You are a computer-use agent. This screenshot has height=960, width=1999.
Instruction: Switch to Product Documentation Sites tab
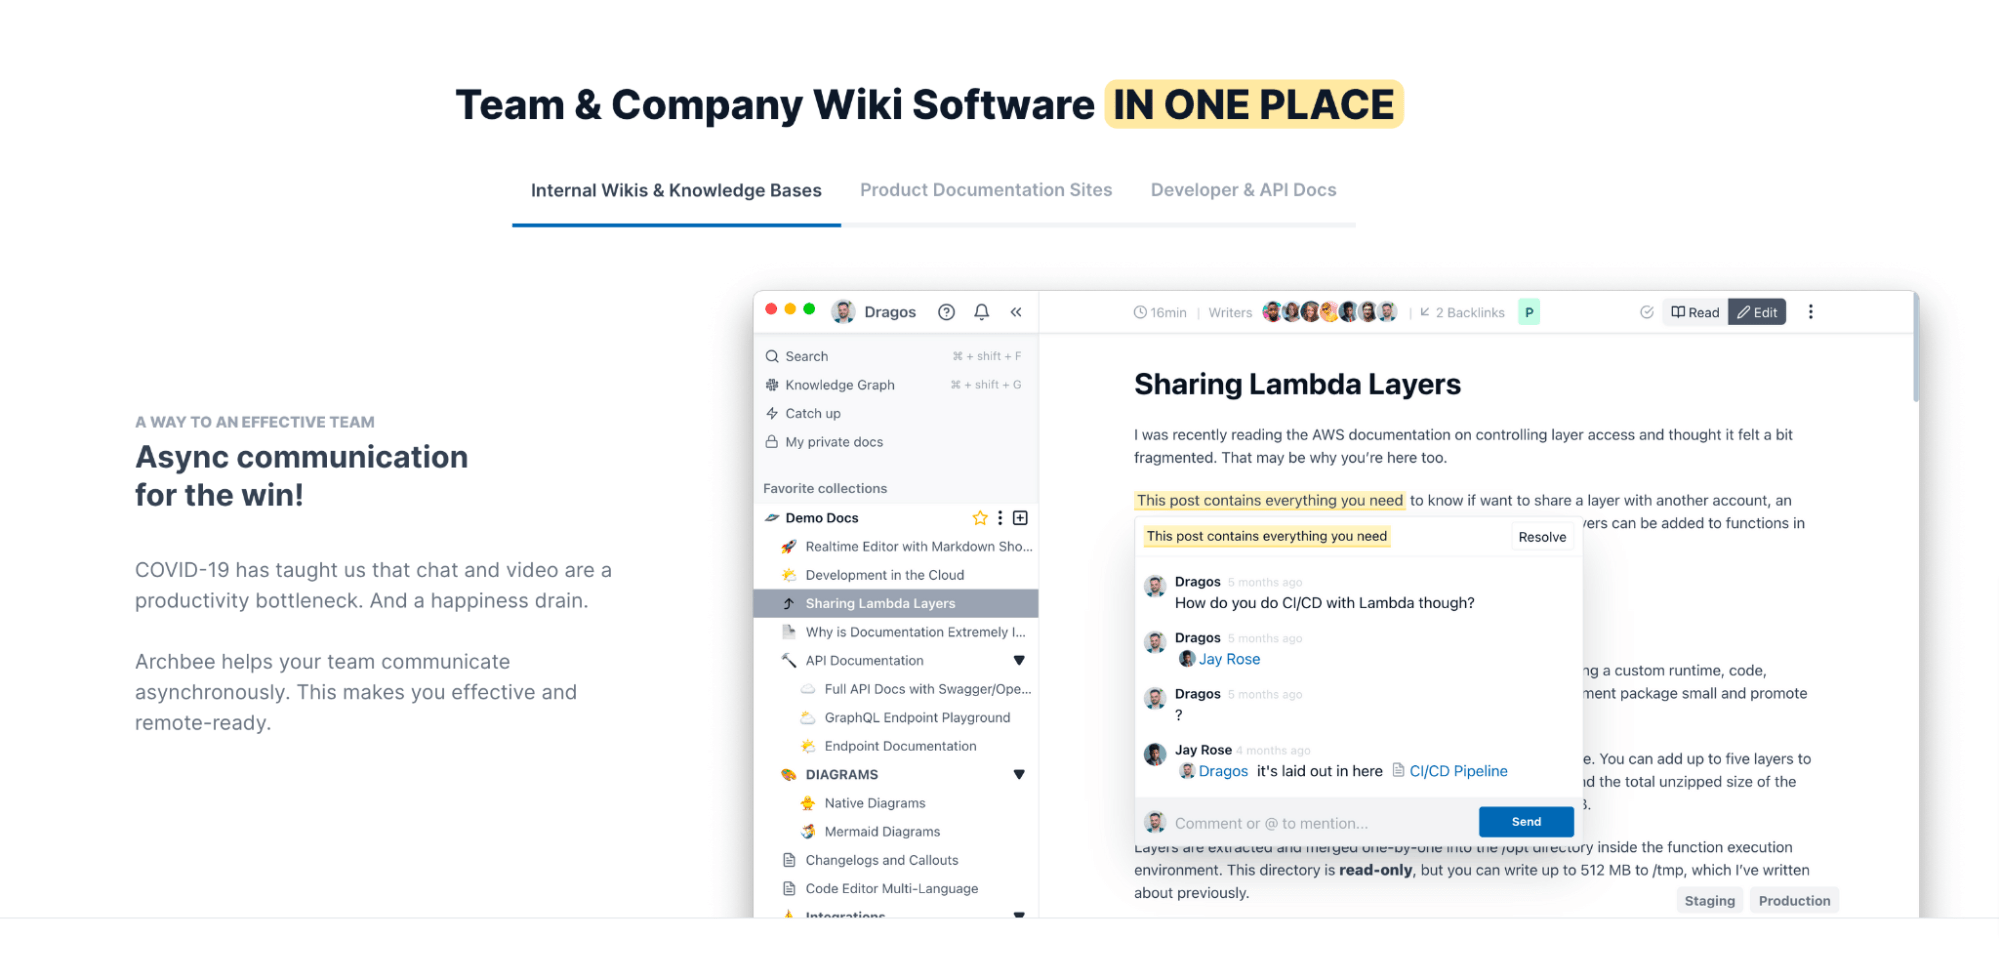(985, 189)
